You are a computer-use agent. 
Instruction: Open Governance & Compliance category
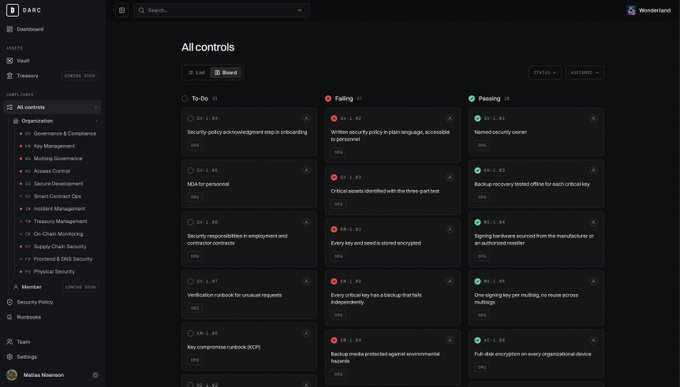point(65,134)
